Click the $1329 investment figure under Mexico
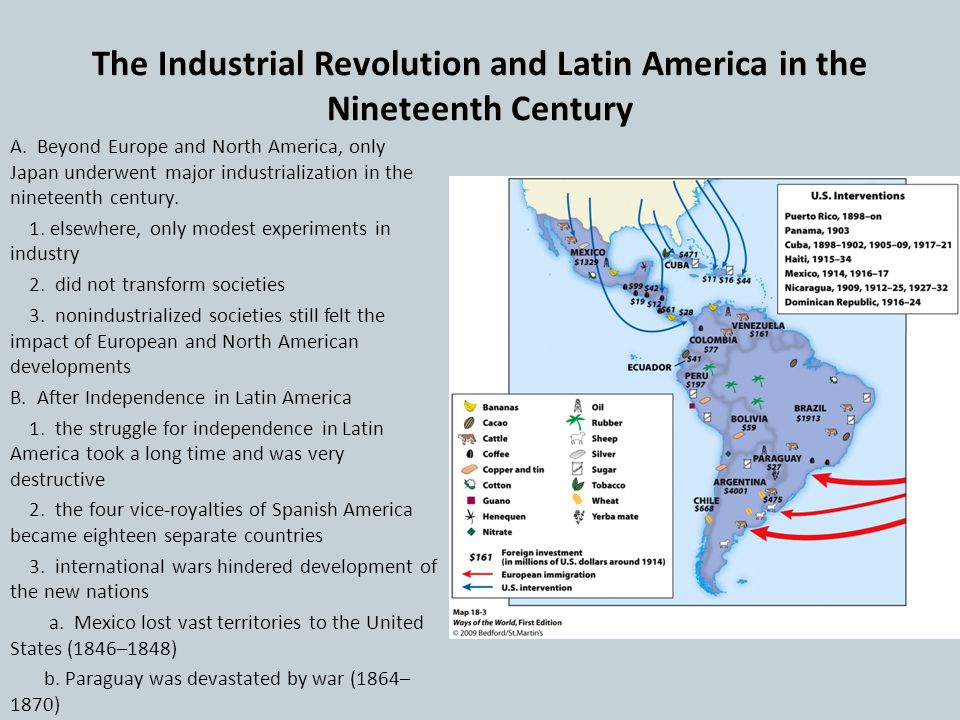Viewport: 960px width, 720px height. [x=586, y=262]
